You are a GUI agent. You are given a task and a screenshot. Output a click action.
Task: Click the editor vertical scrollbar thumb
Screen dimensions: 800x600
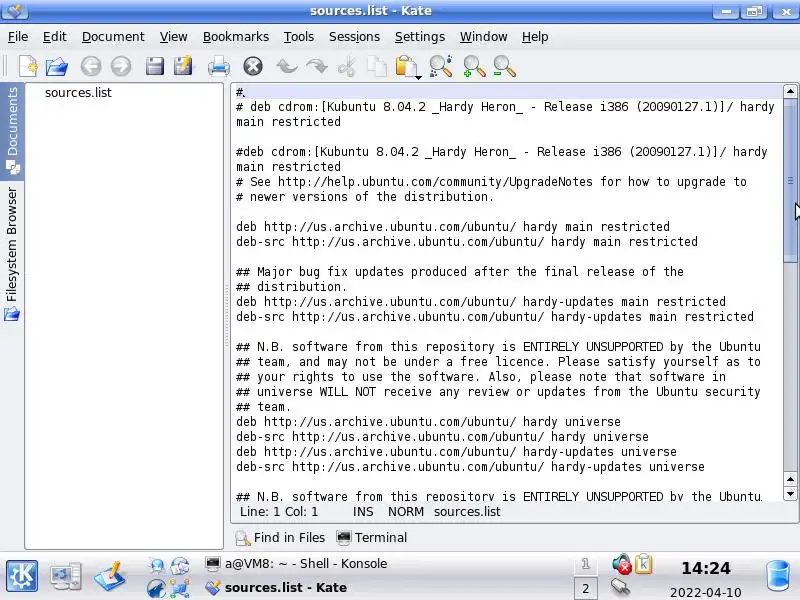point(790,181)
